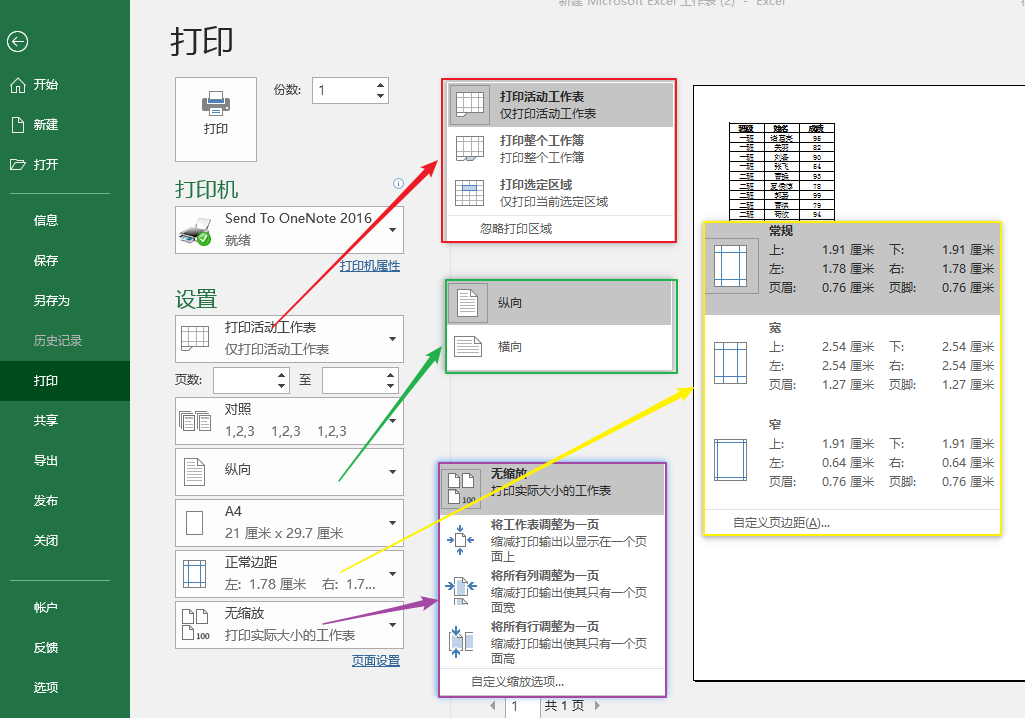This screenshot has width=1025, height=718.
Task: Select the portrait orientation page icon
Action: pos(466,303)
